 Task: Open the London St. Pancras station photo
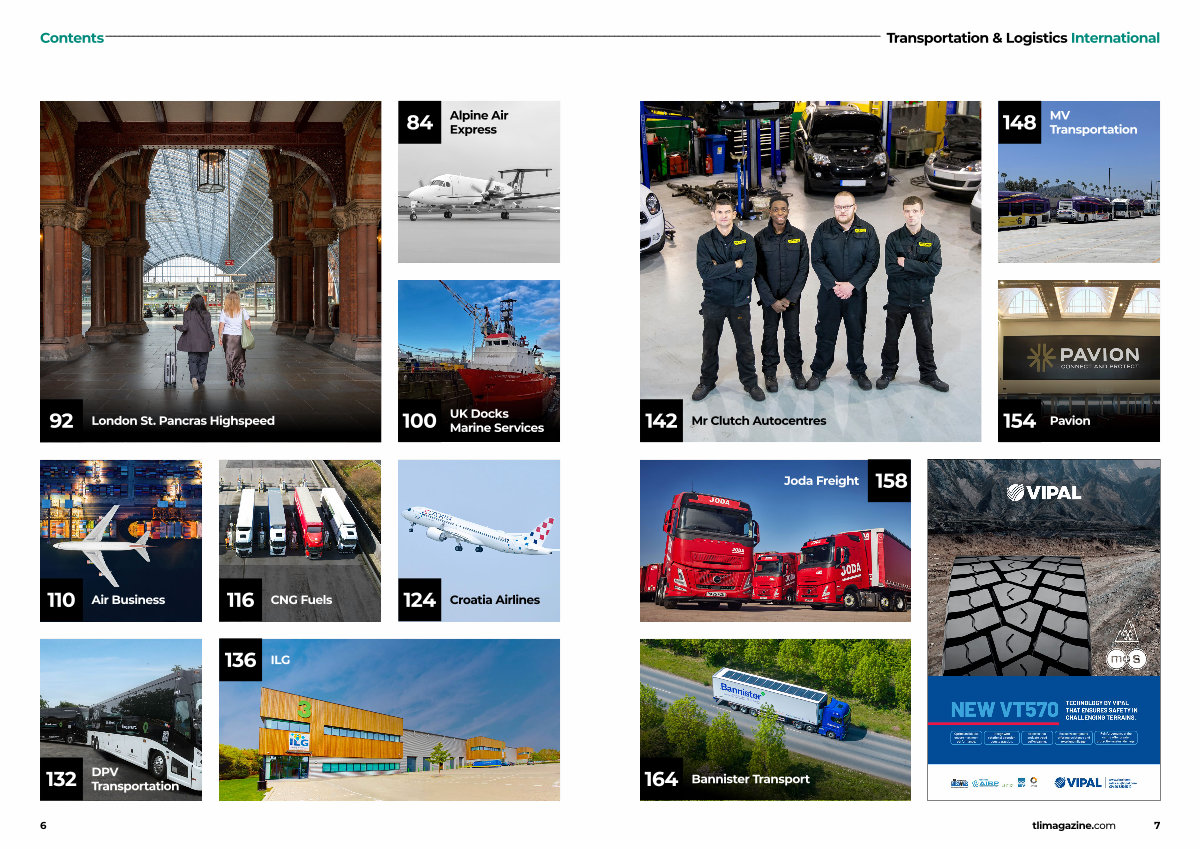click(210, 271)
